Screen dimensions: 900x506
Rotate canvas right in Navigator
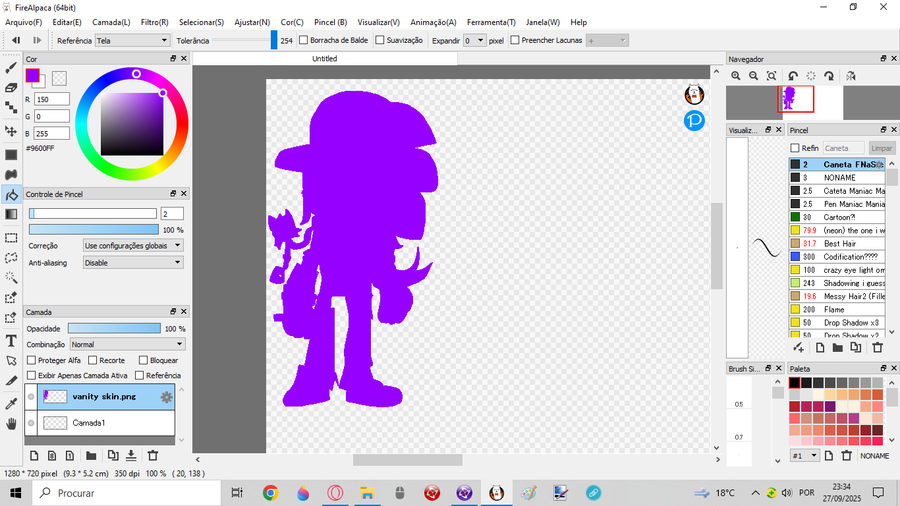(x=829, y=76)
